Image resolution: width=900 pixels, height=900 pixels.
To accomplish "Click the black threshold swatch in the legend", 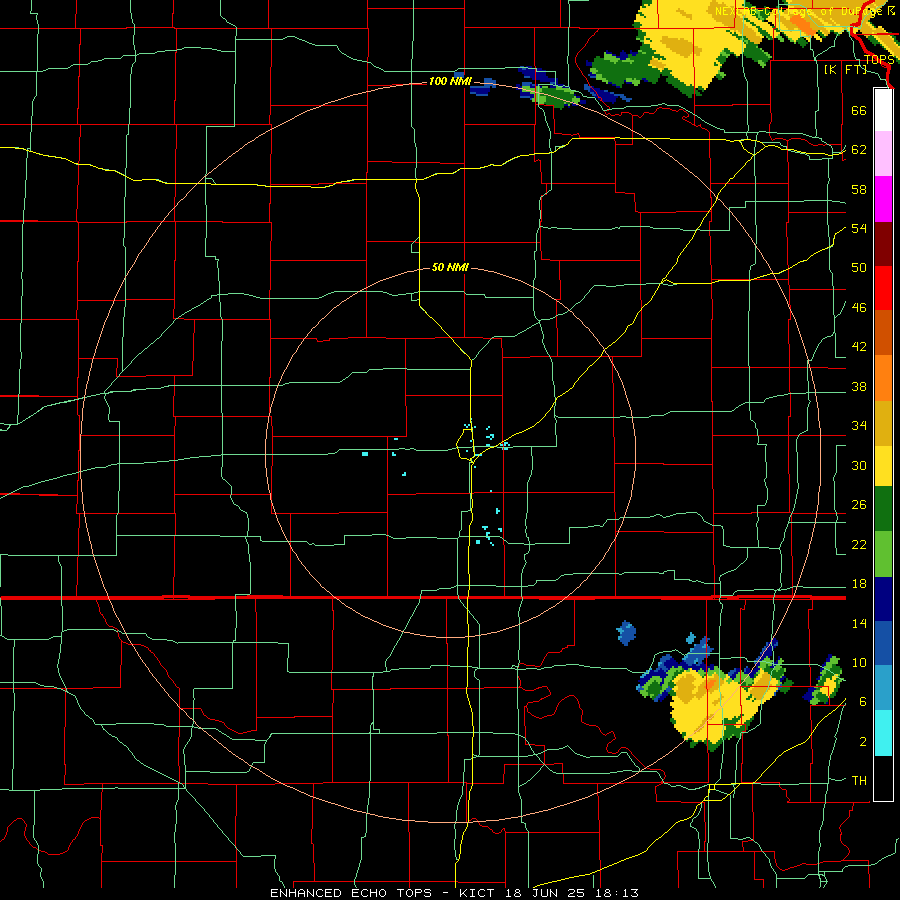I will [883, 778].
